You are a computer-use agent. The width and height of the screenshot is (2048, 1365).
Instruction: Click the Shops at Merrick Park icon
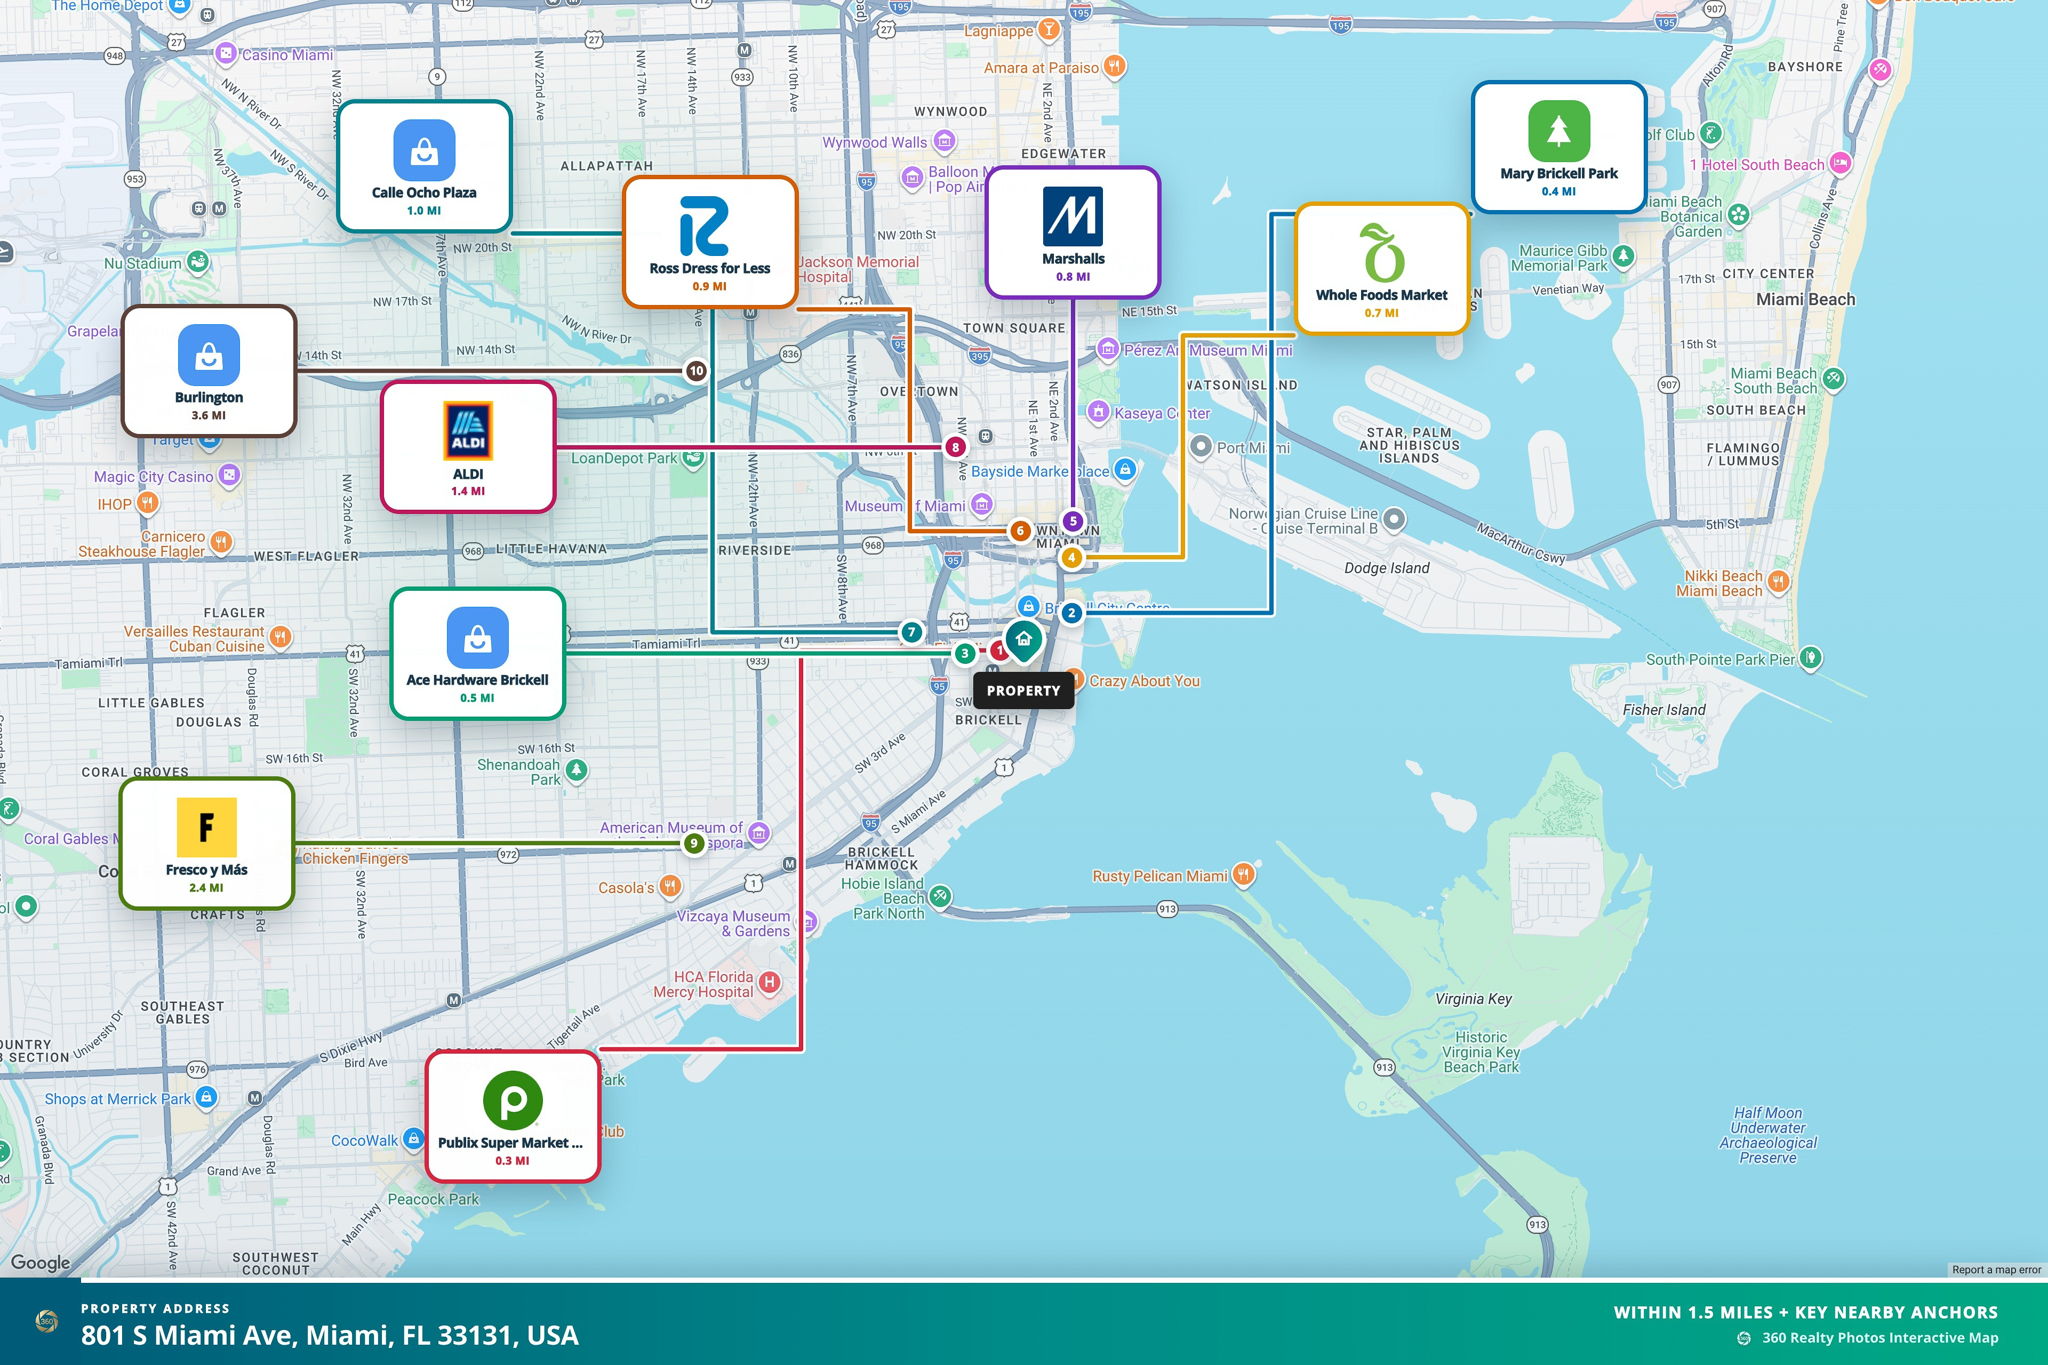tap(206, 1097)
